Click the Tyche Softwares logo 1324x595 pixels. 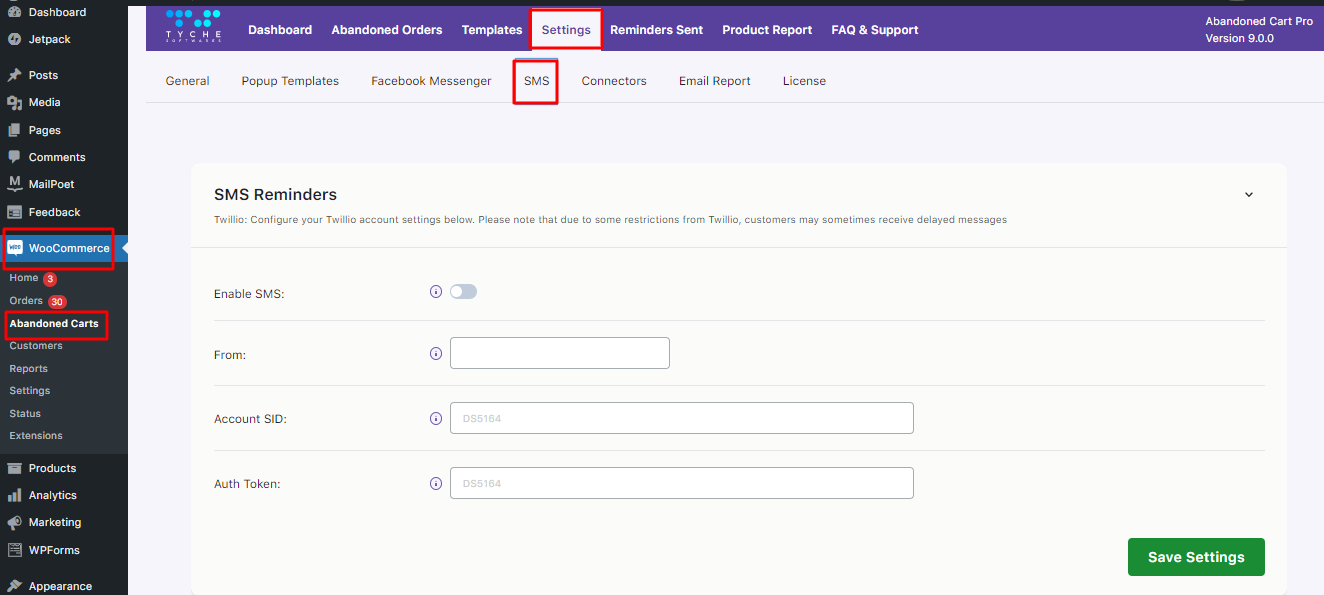point(193,27)
